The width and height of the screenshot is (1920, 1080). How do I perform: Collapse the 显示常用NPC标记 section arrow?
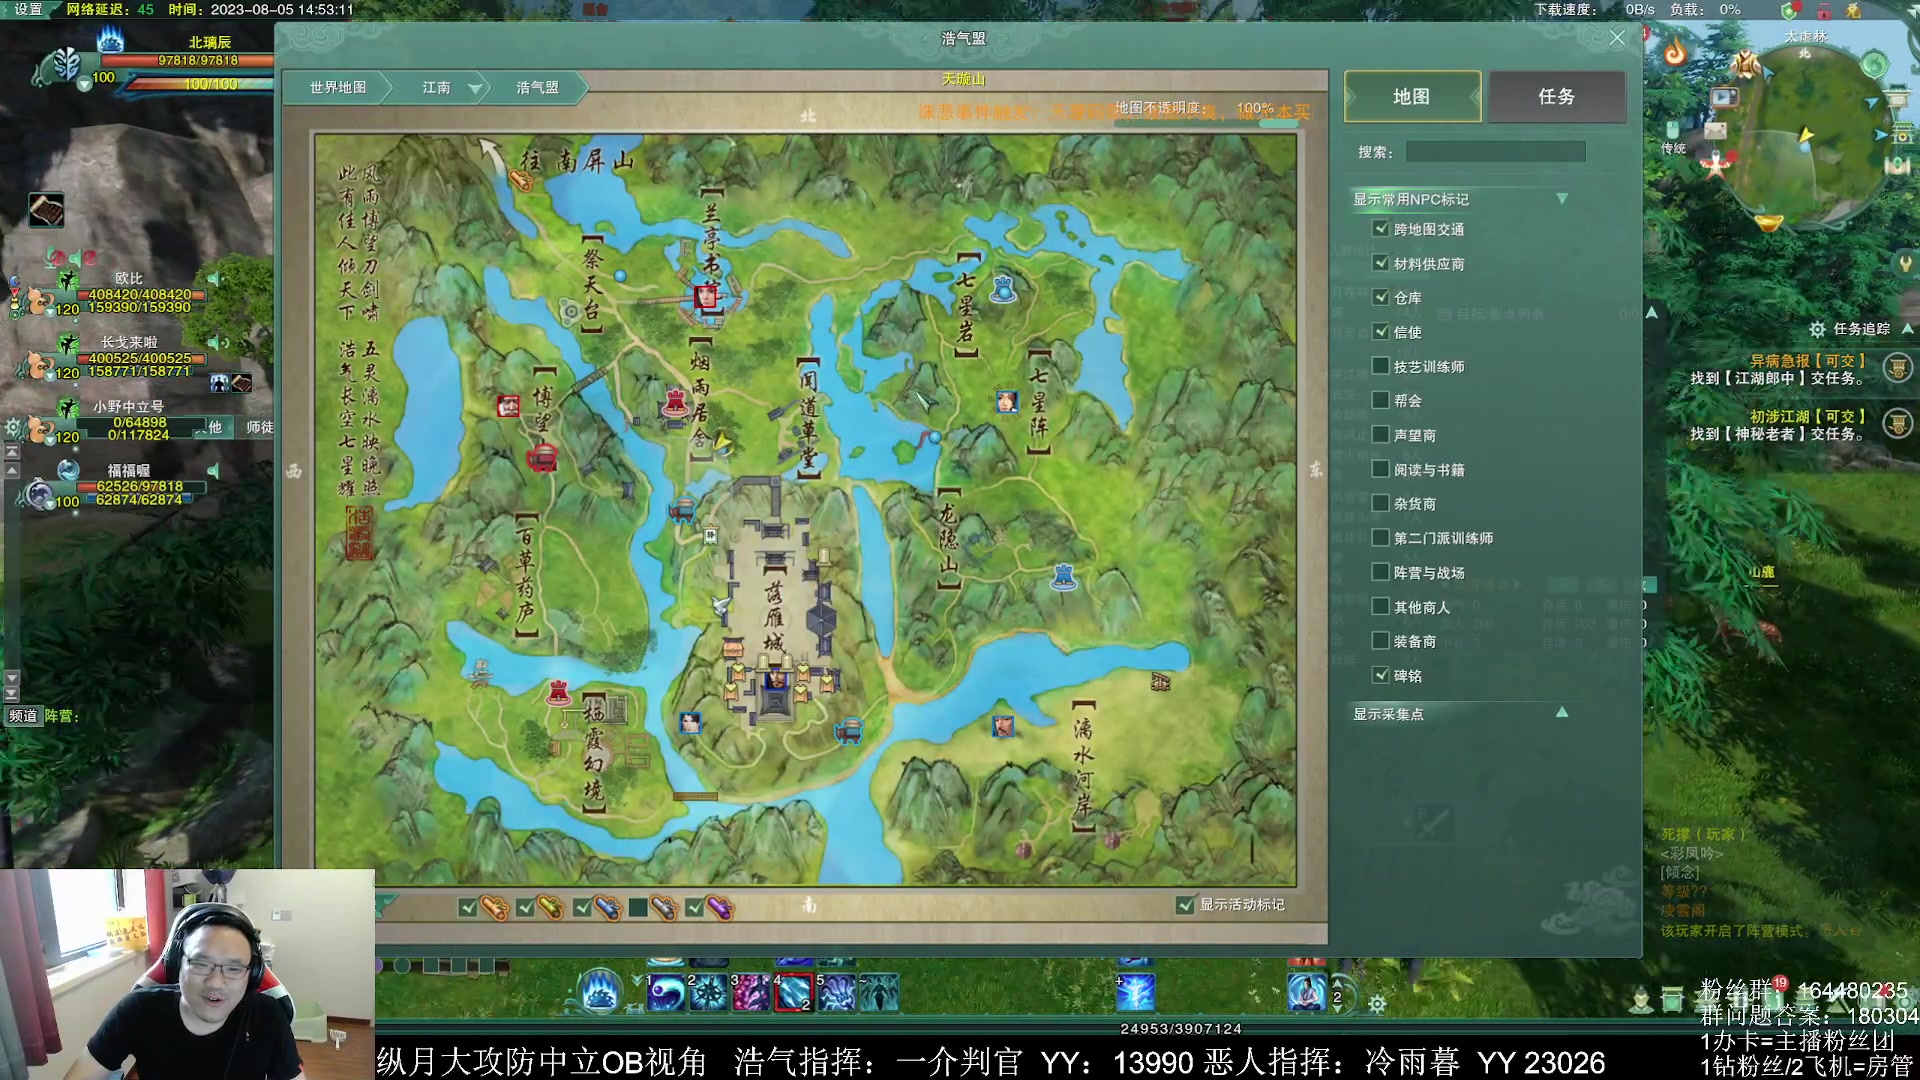pos(1562,199)
